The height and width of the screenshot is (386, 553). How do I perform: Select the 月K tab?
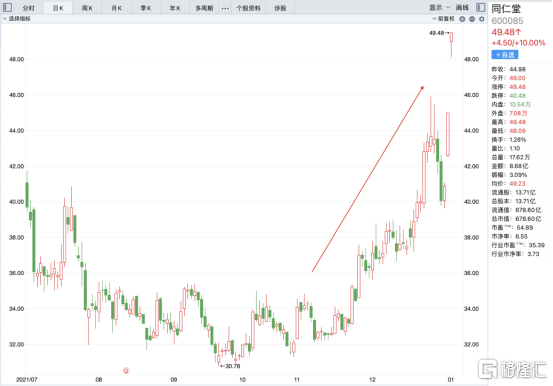pos(116,8)
